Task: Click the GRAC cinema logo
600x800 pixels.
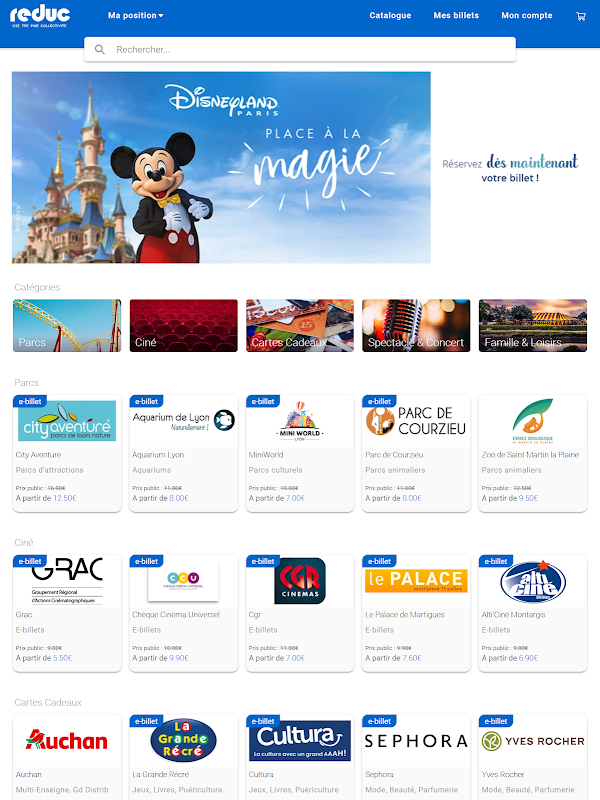Action: pos(67,581)
